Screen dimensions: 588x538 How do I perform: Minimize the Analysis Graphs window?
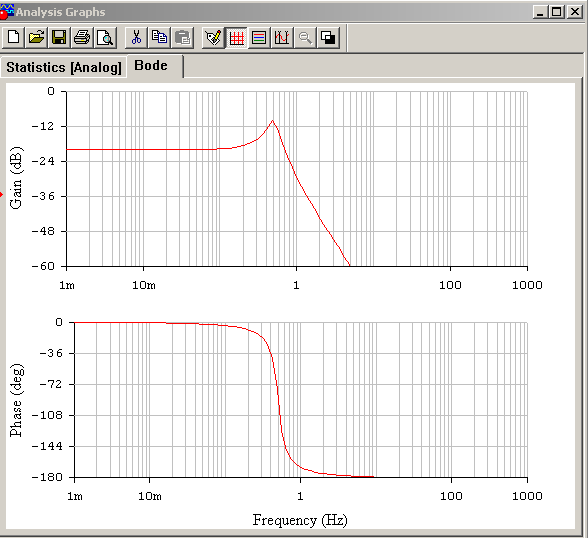tap(540, 12)
